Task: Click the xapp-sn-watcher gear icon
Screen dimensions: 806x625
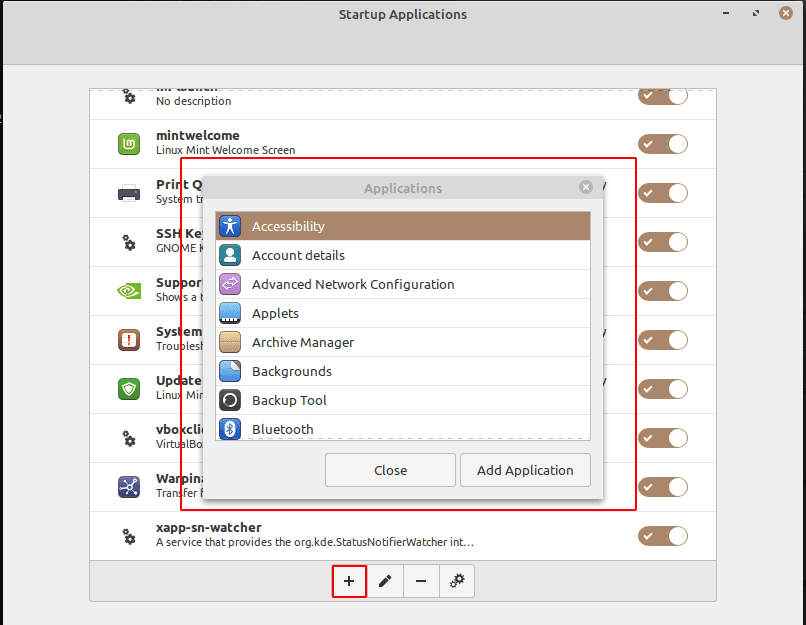Action: tap(129, 536)
